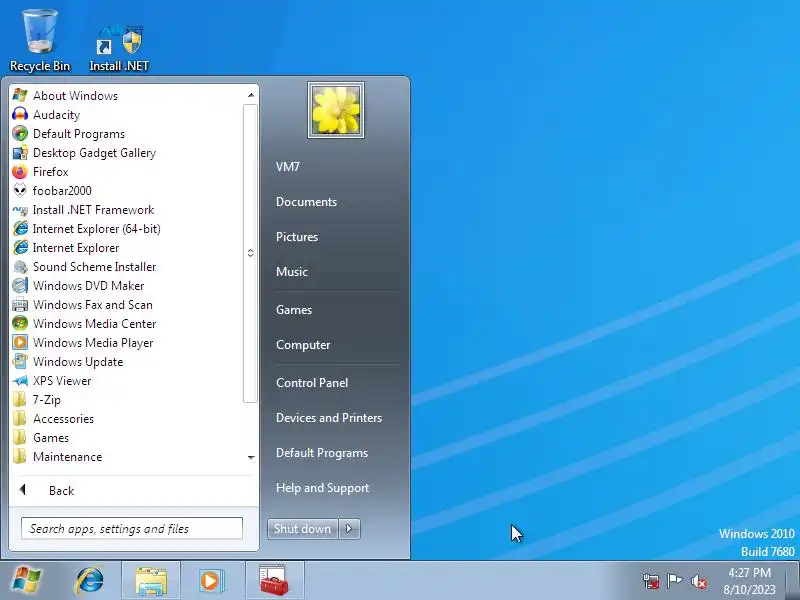
Task: Launch Firefox from its icon
Action: point(20,172)
